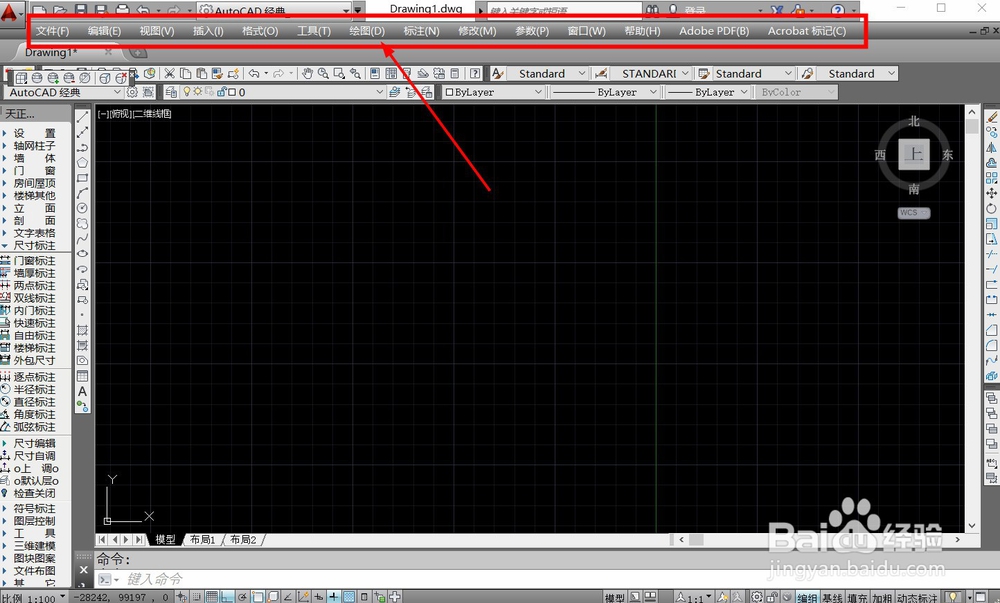Click the WCS button under the compass
1000x603 pixels.
click(914, 213)
